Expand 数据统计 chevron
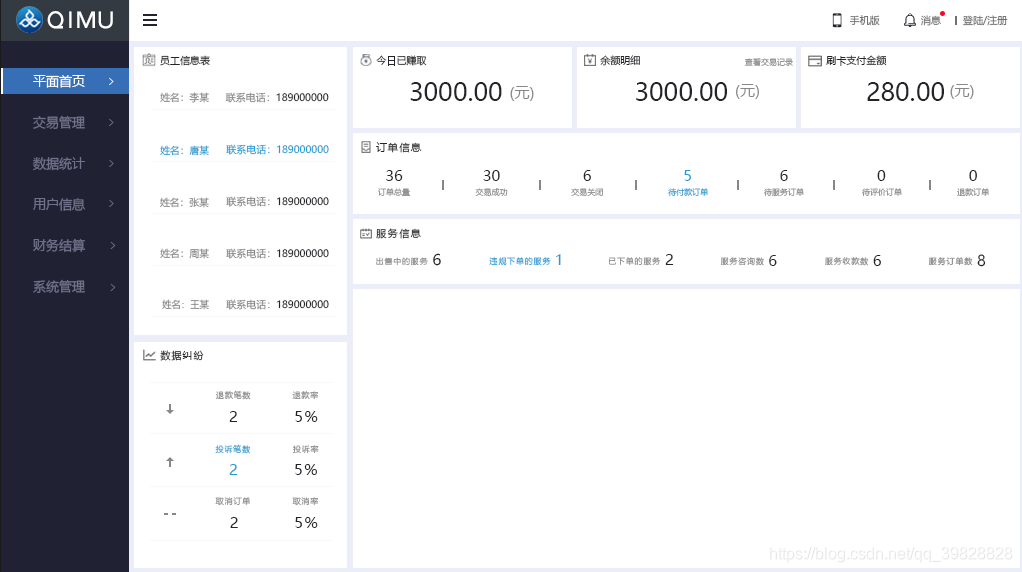The height and width of the screenshot is (572, 1022). (x=111, y=163)
